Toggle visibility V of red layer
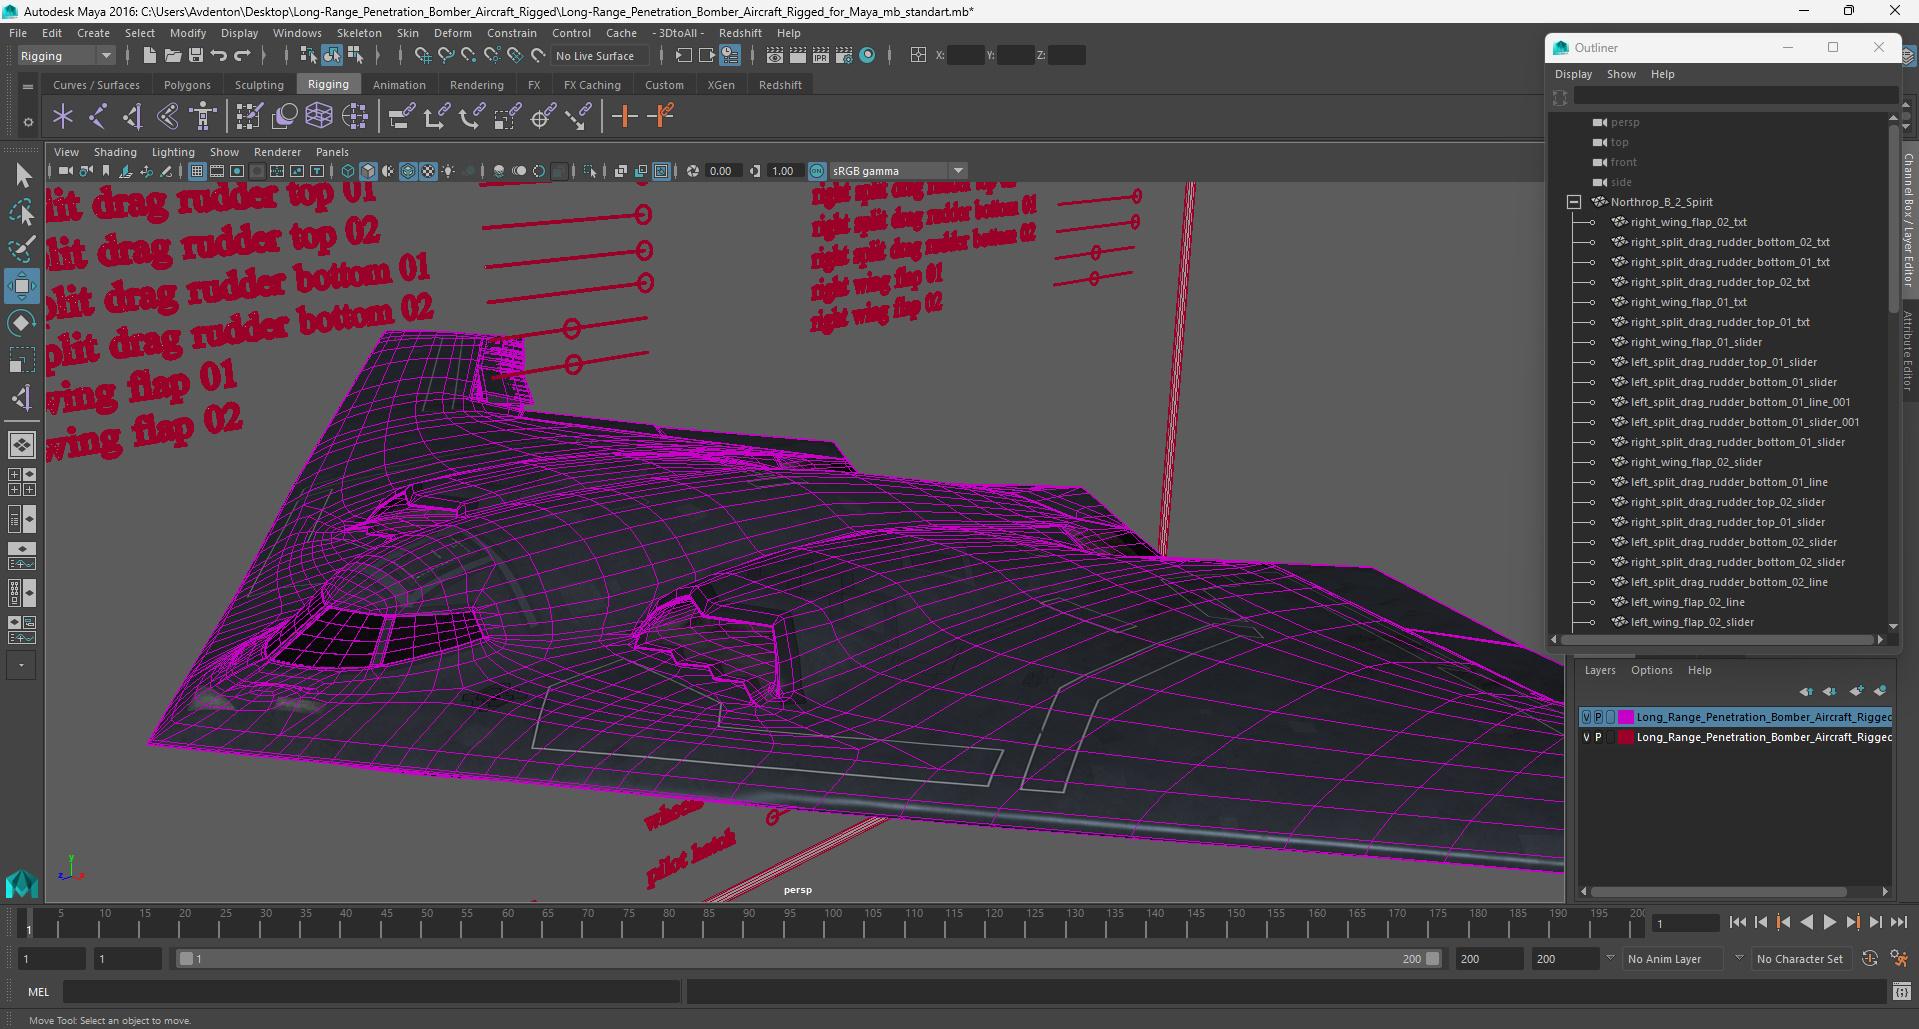 pyautogui.click(x=1586, y=737)
